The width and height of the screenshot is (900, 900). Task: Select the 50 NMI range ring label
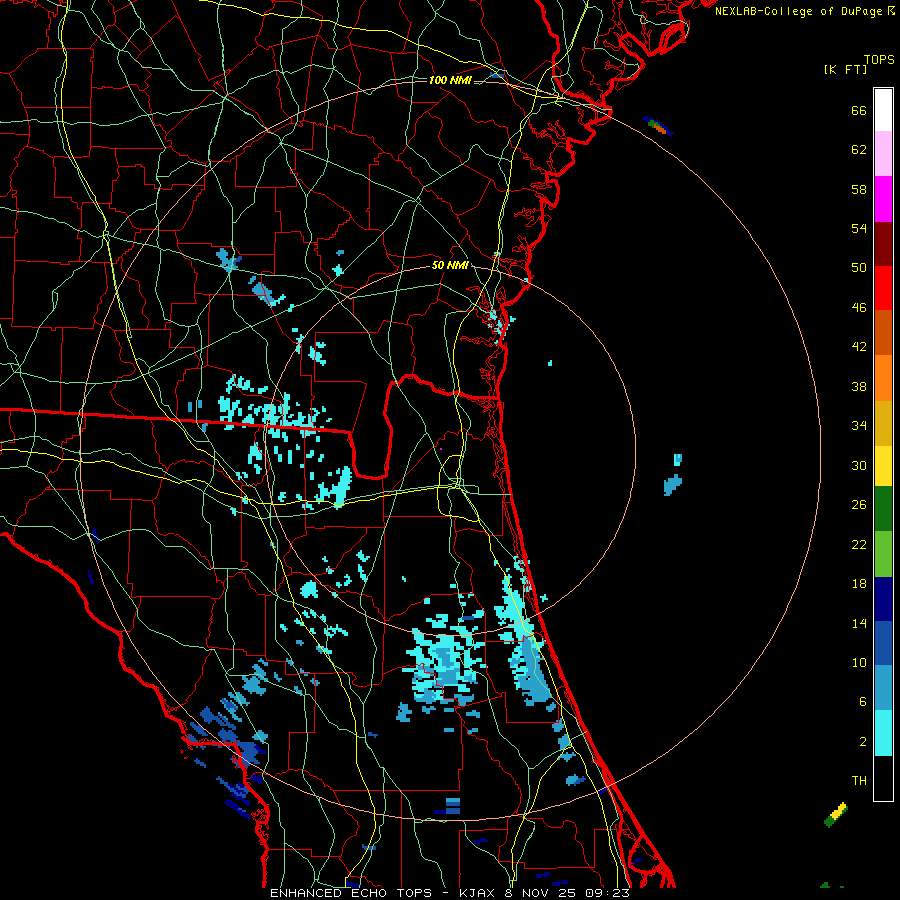(450, 265)
